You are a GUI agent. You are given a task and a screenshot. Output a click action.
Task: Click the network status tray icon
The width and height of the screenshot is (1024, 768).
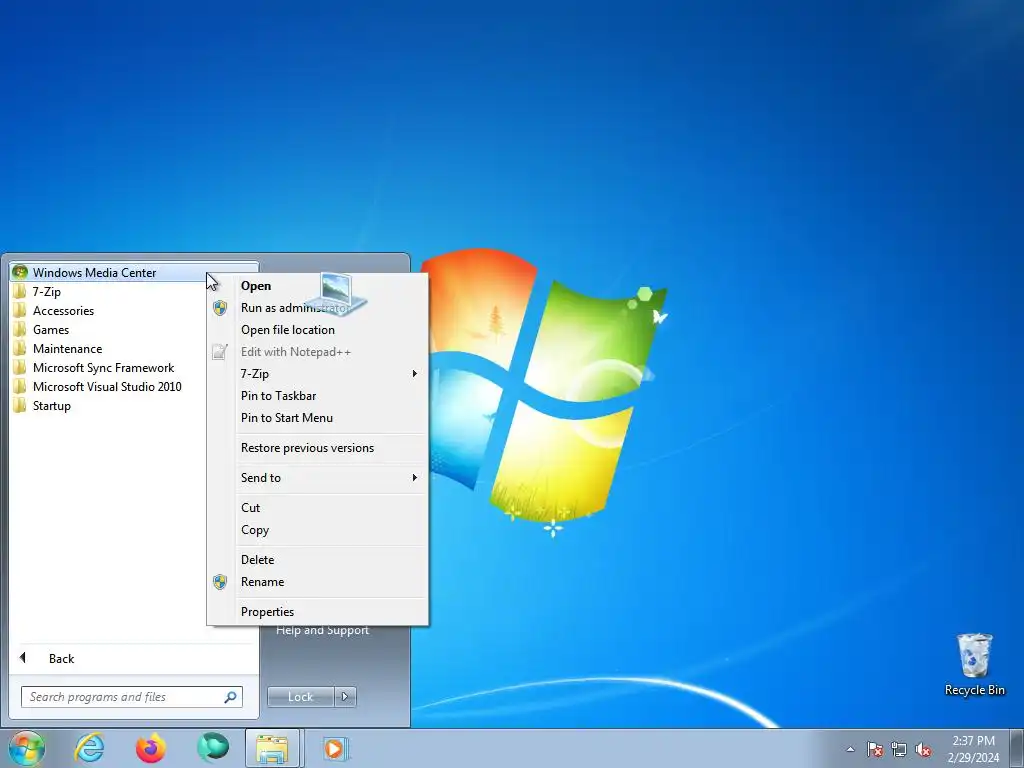click(x=899, y=749)
